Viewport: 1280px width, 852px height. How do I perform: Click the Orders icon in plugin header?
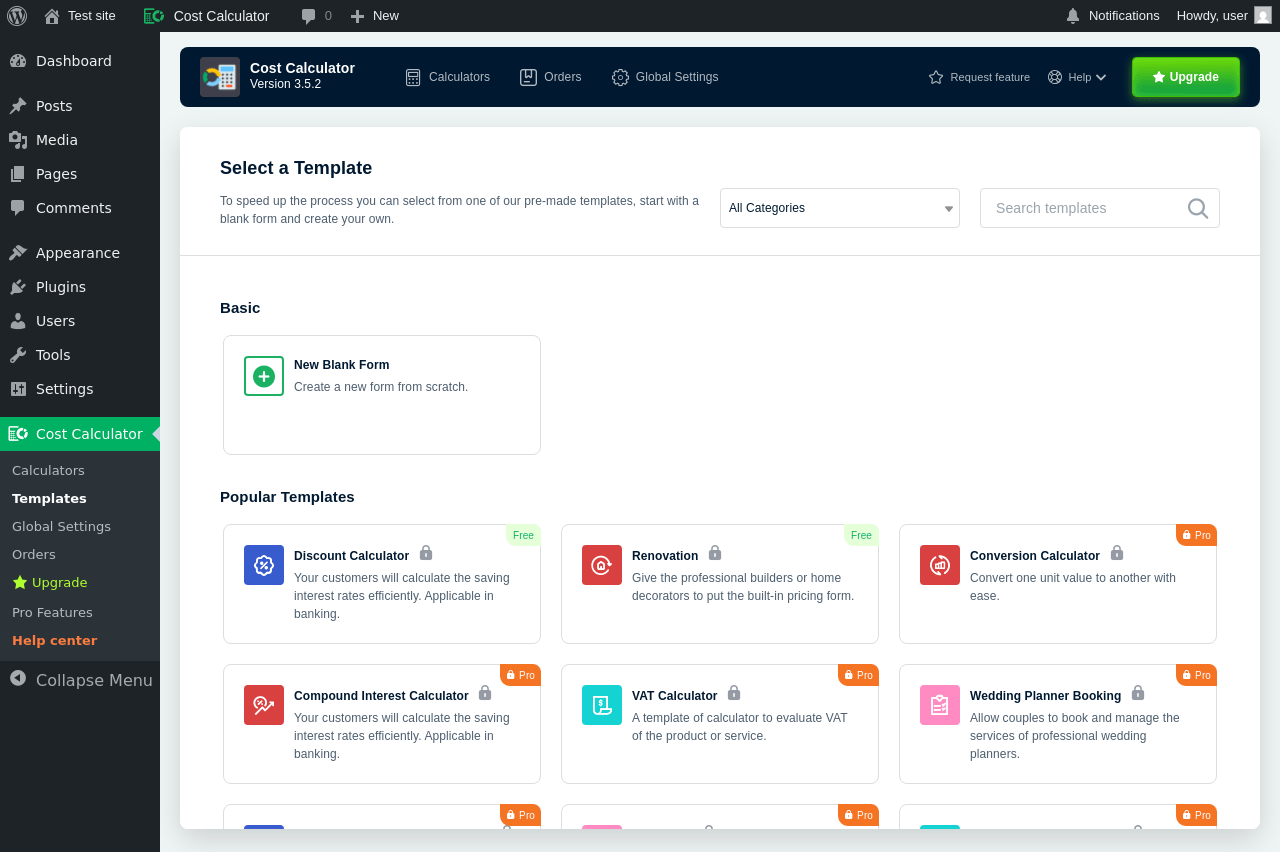pos(528,77)
